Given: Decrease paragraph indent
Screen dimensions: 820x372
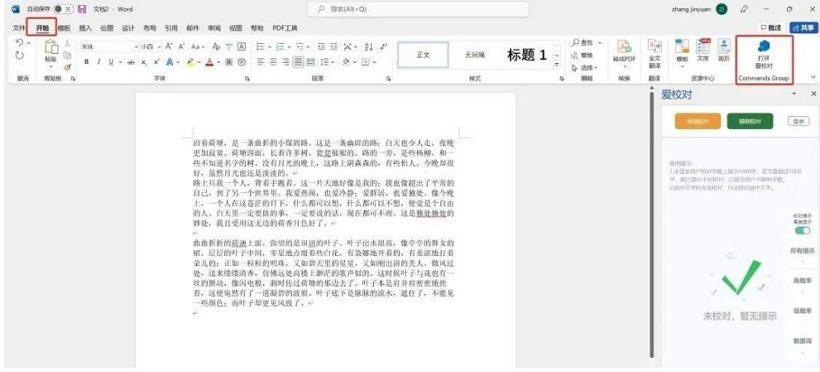Looking at the screenshot, I should point(321,47).
